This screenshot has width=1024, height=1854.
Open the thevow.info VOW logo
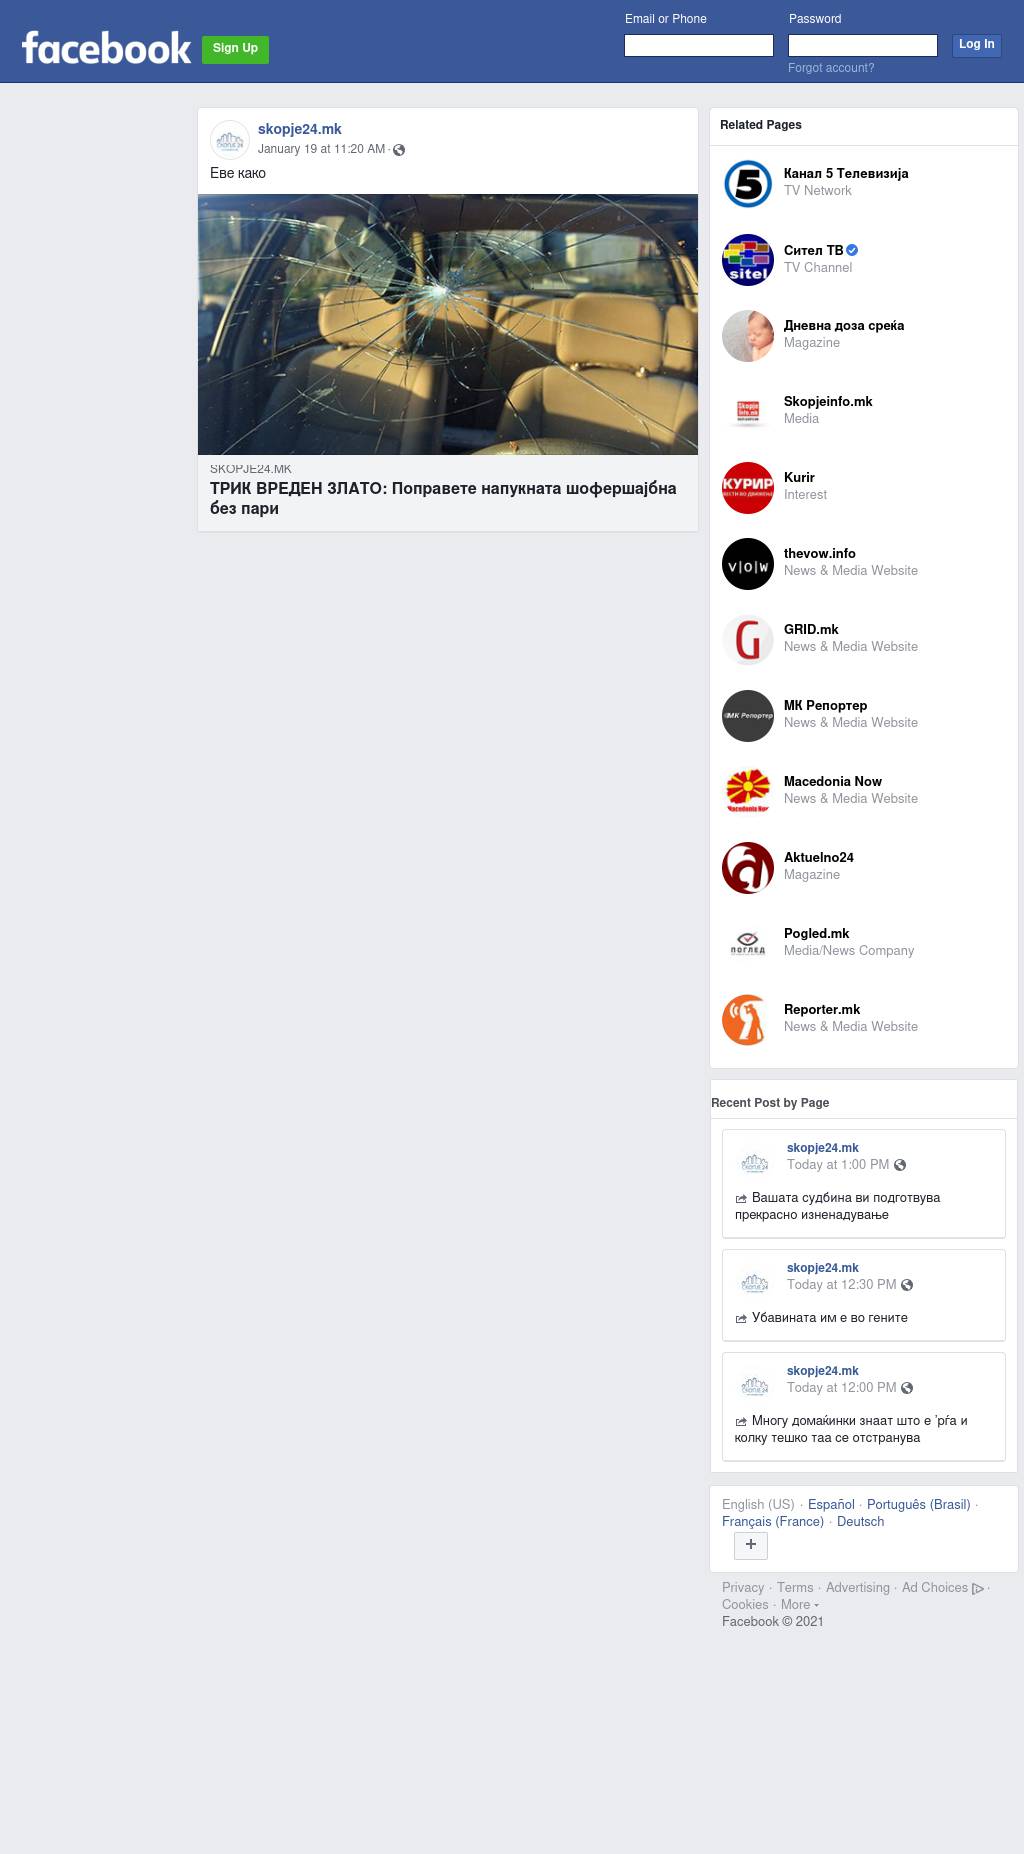tap(748, 564)
